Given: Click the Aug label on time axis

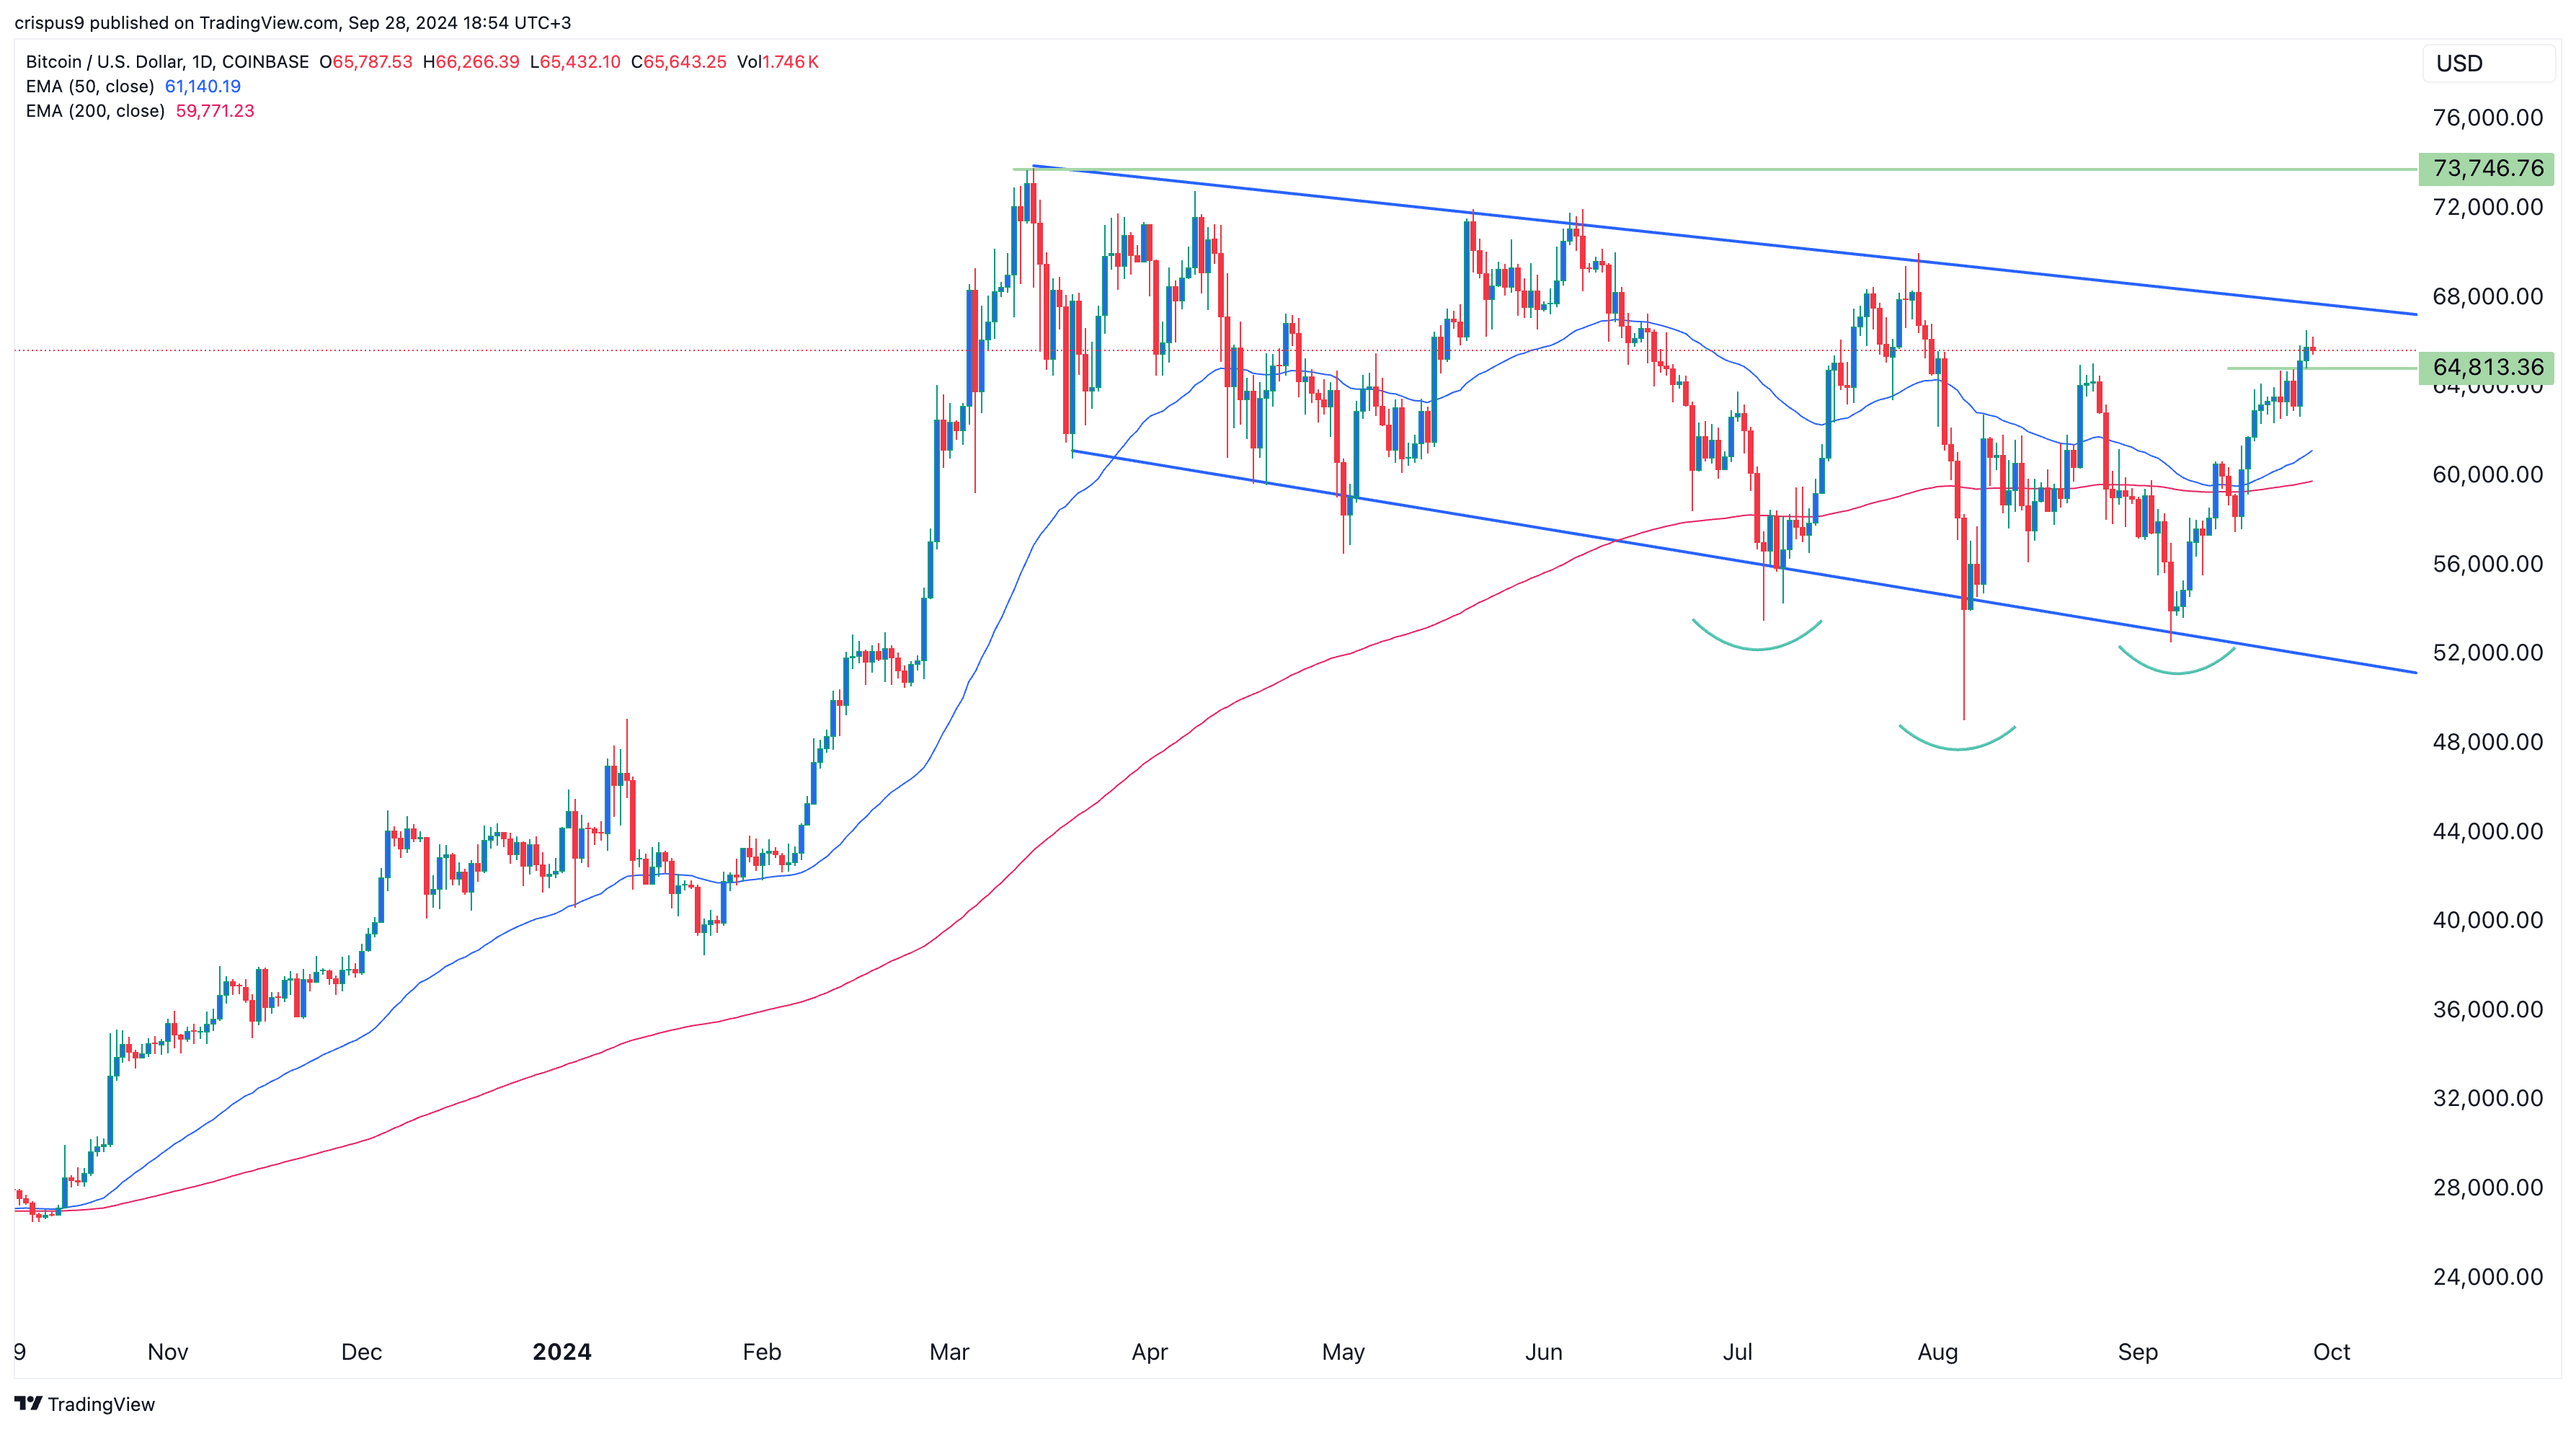Looking at the screenshot, I should point(1937,1352).
